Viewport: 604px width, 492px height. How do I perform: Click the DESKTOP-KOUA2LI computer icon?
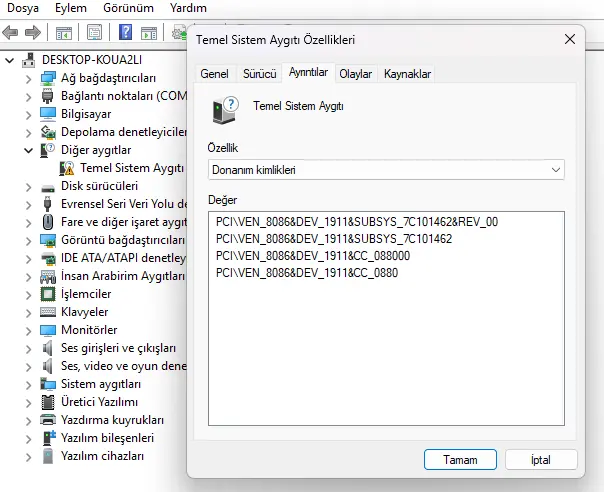click(29, 60)
